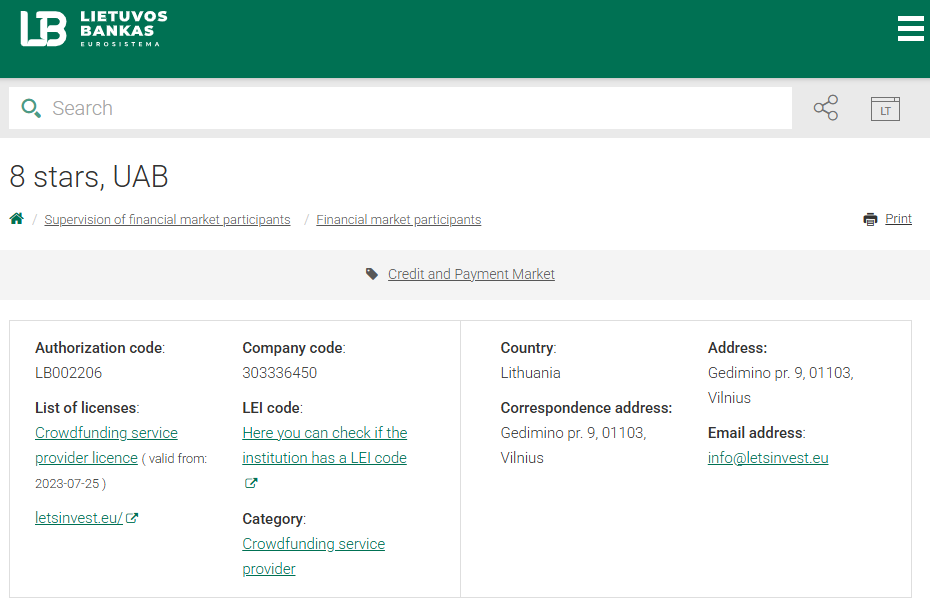930x601 pixels.
Task: Click the info@letsinvest.eu email link
Action: point(768,457)
